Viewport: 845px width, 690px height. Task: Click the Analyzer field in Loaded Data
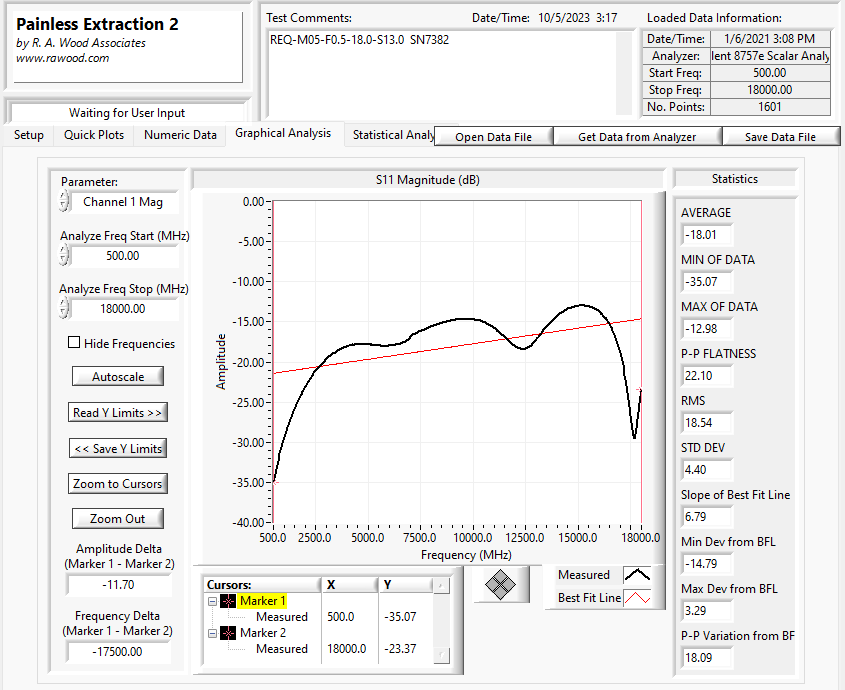770,56
